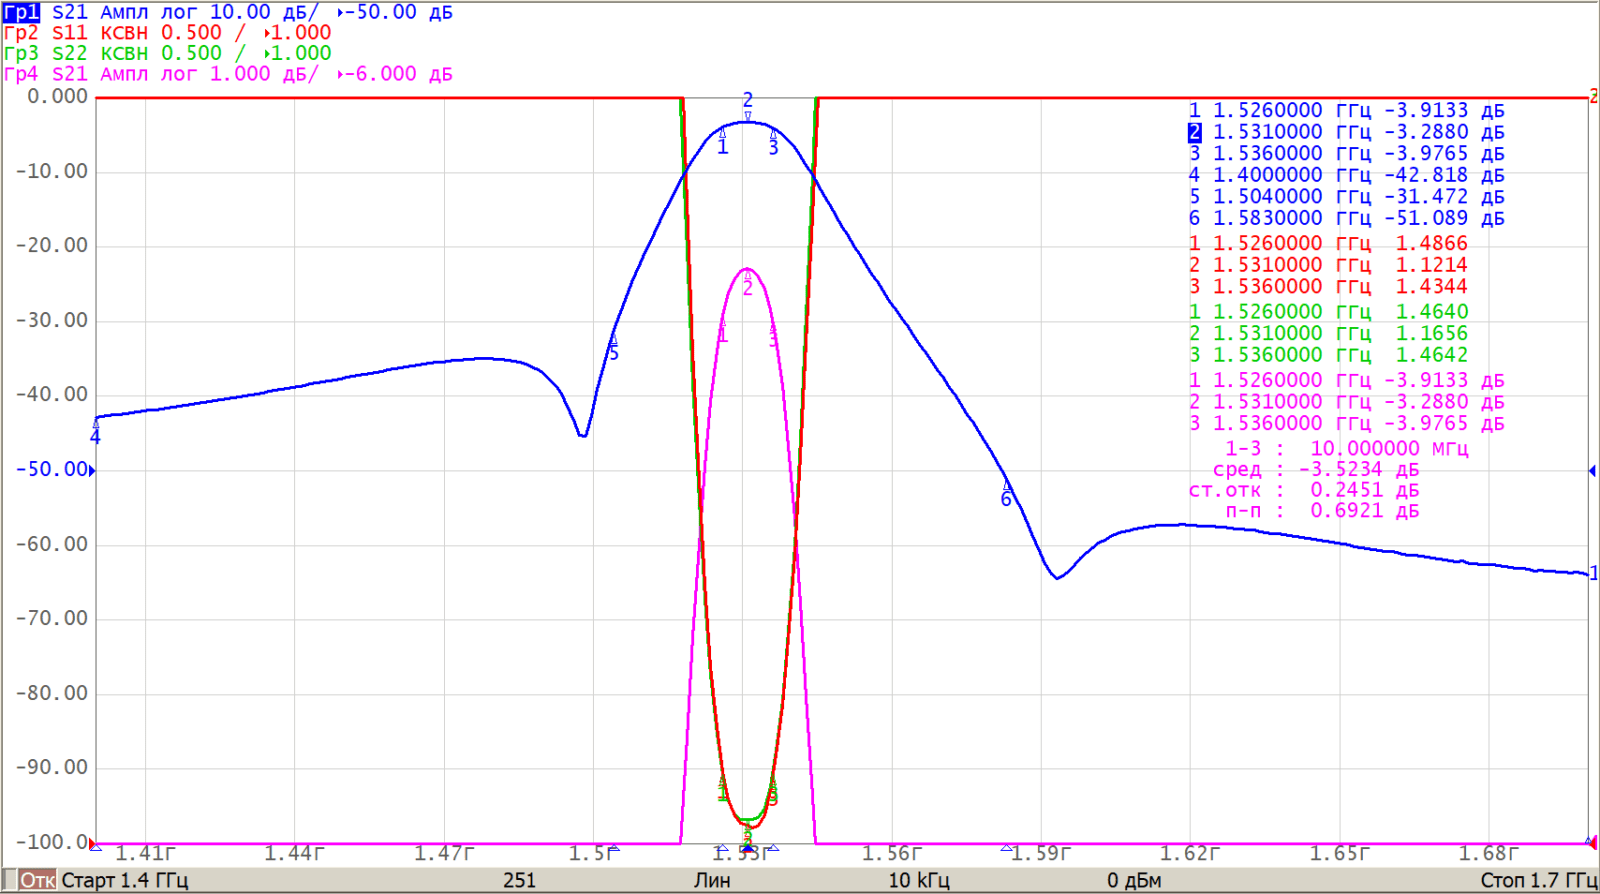
Task: Activate the highlighted Гр1 trace label
Action: pos(21,12)
